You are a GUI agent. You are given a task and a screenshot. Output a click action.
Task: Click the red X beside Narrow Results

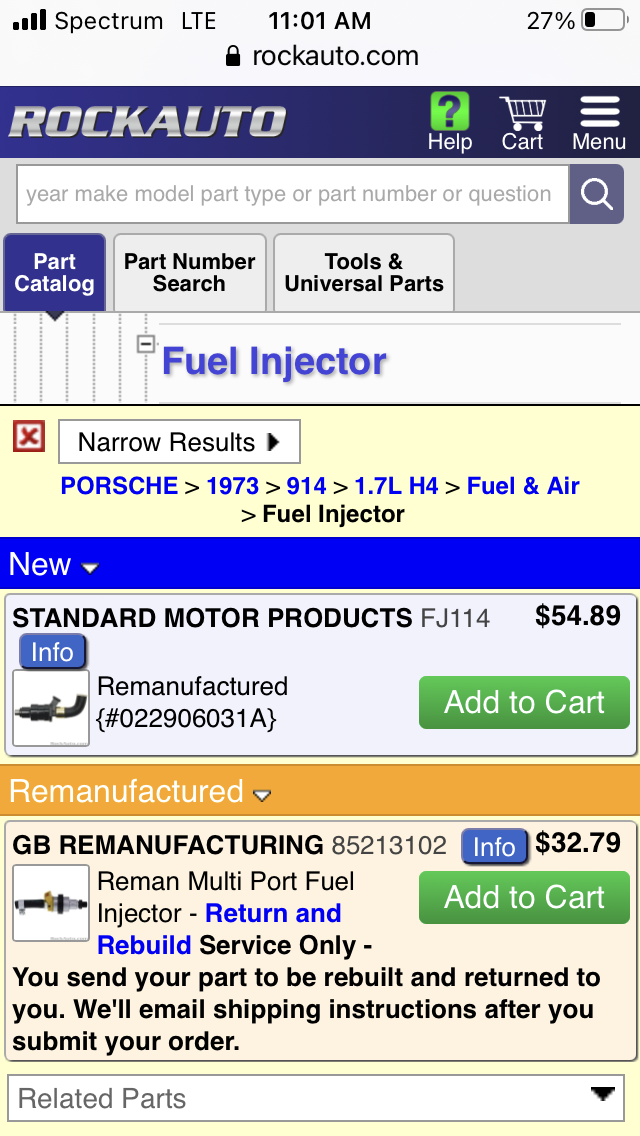(29, 437)
